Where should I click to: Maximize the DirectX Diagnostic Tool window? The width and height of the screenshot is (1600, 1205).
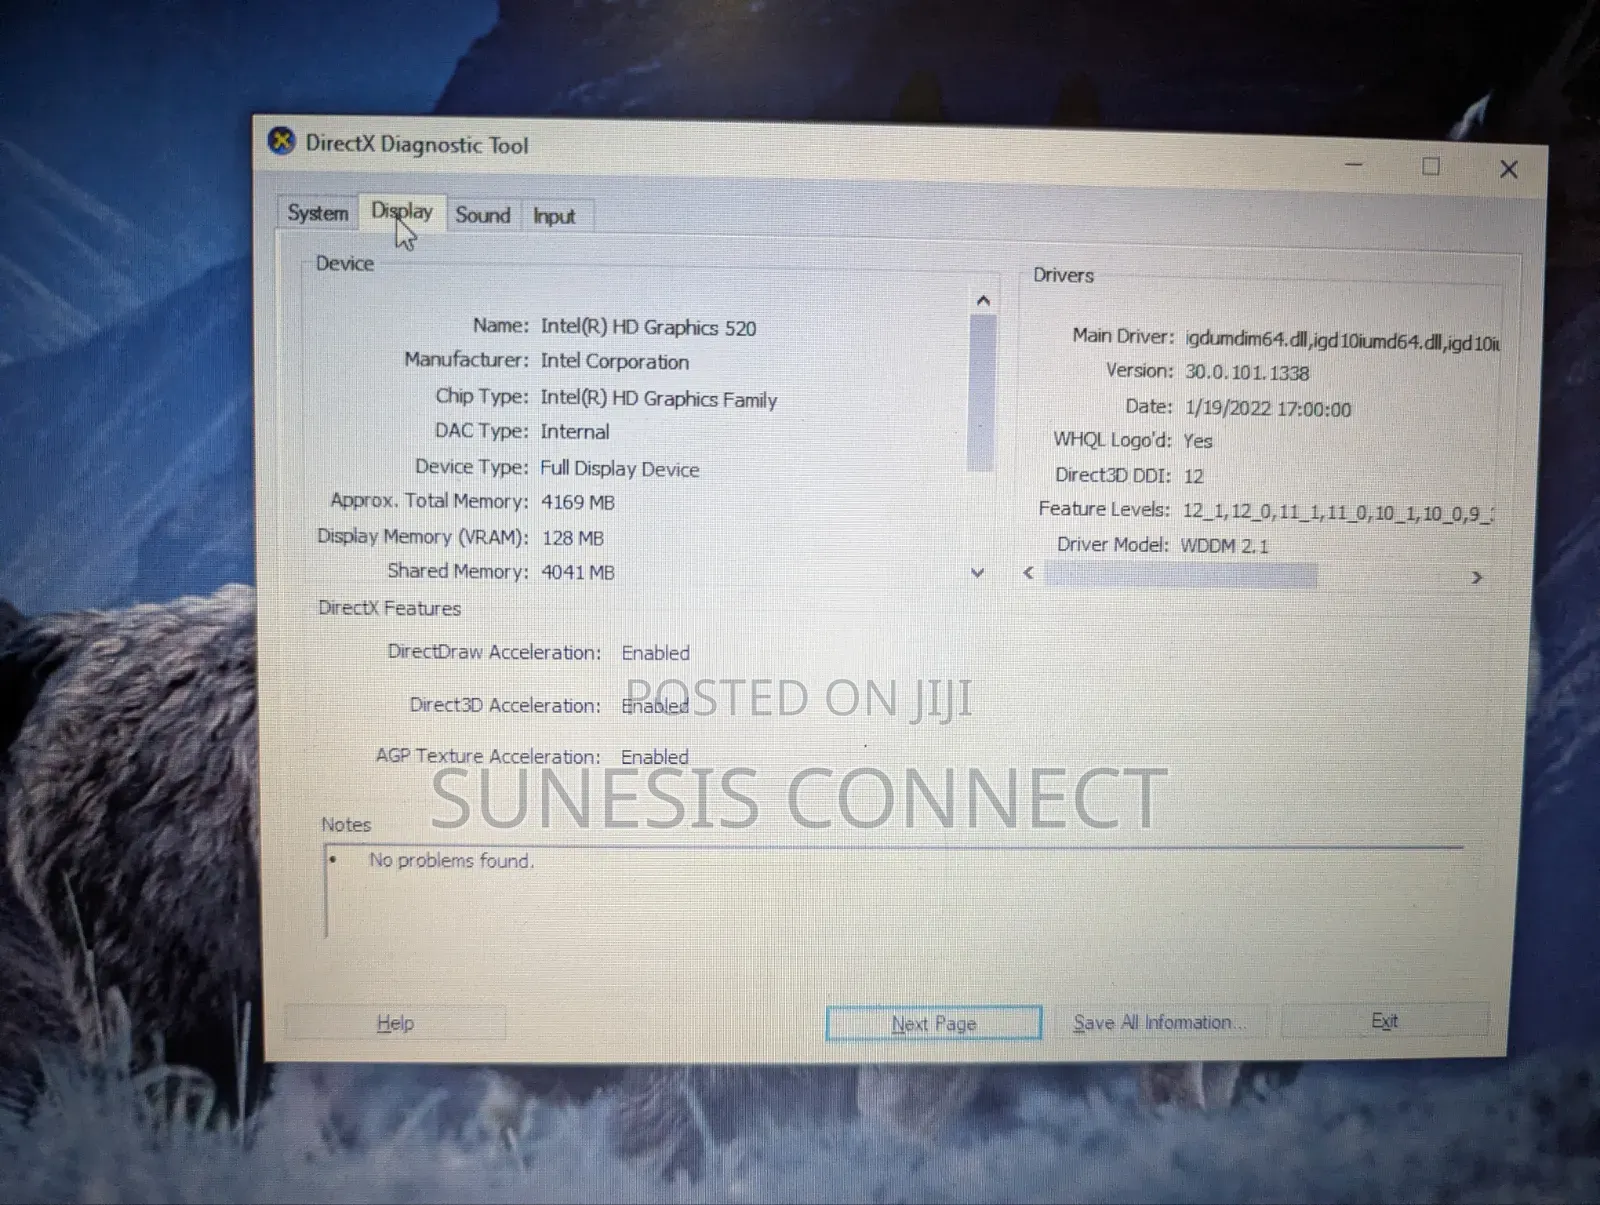click(1431, 166)
